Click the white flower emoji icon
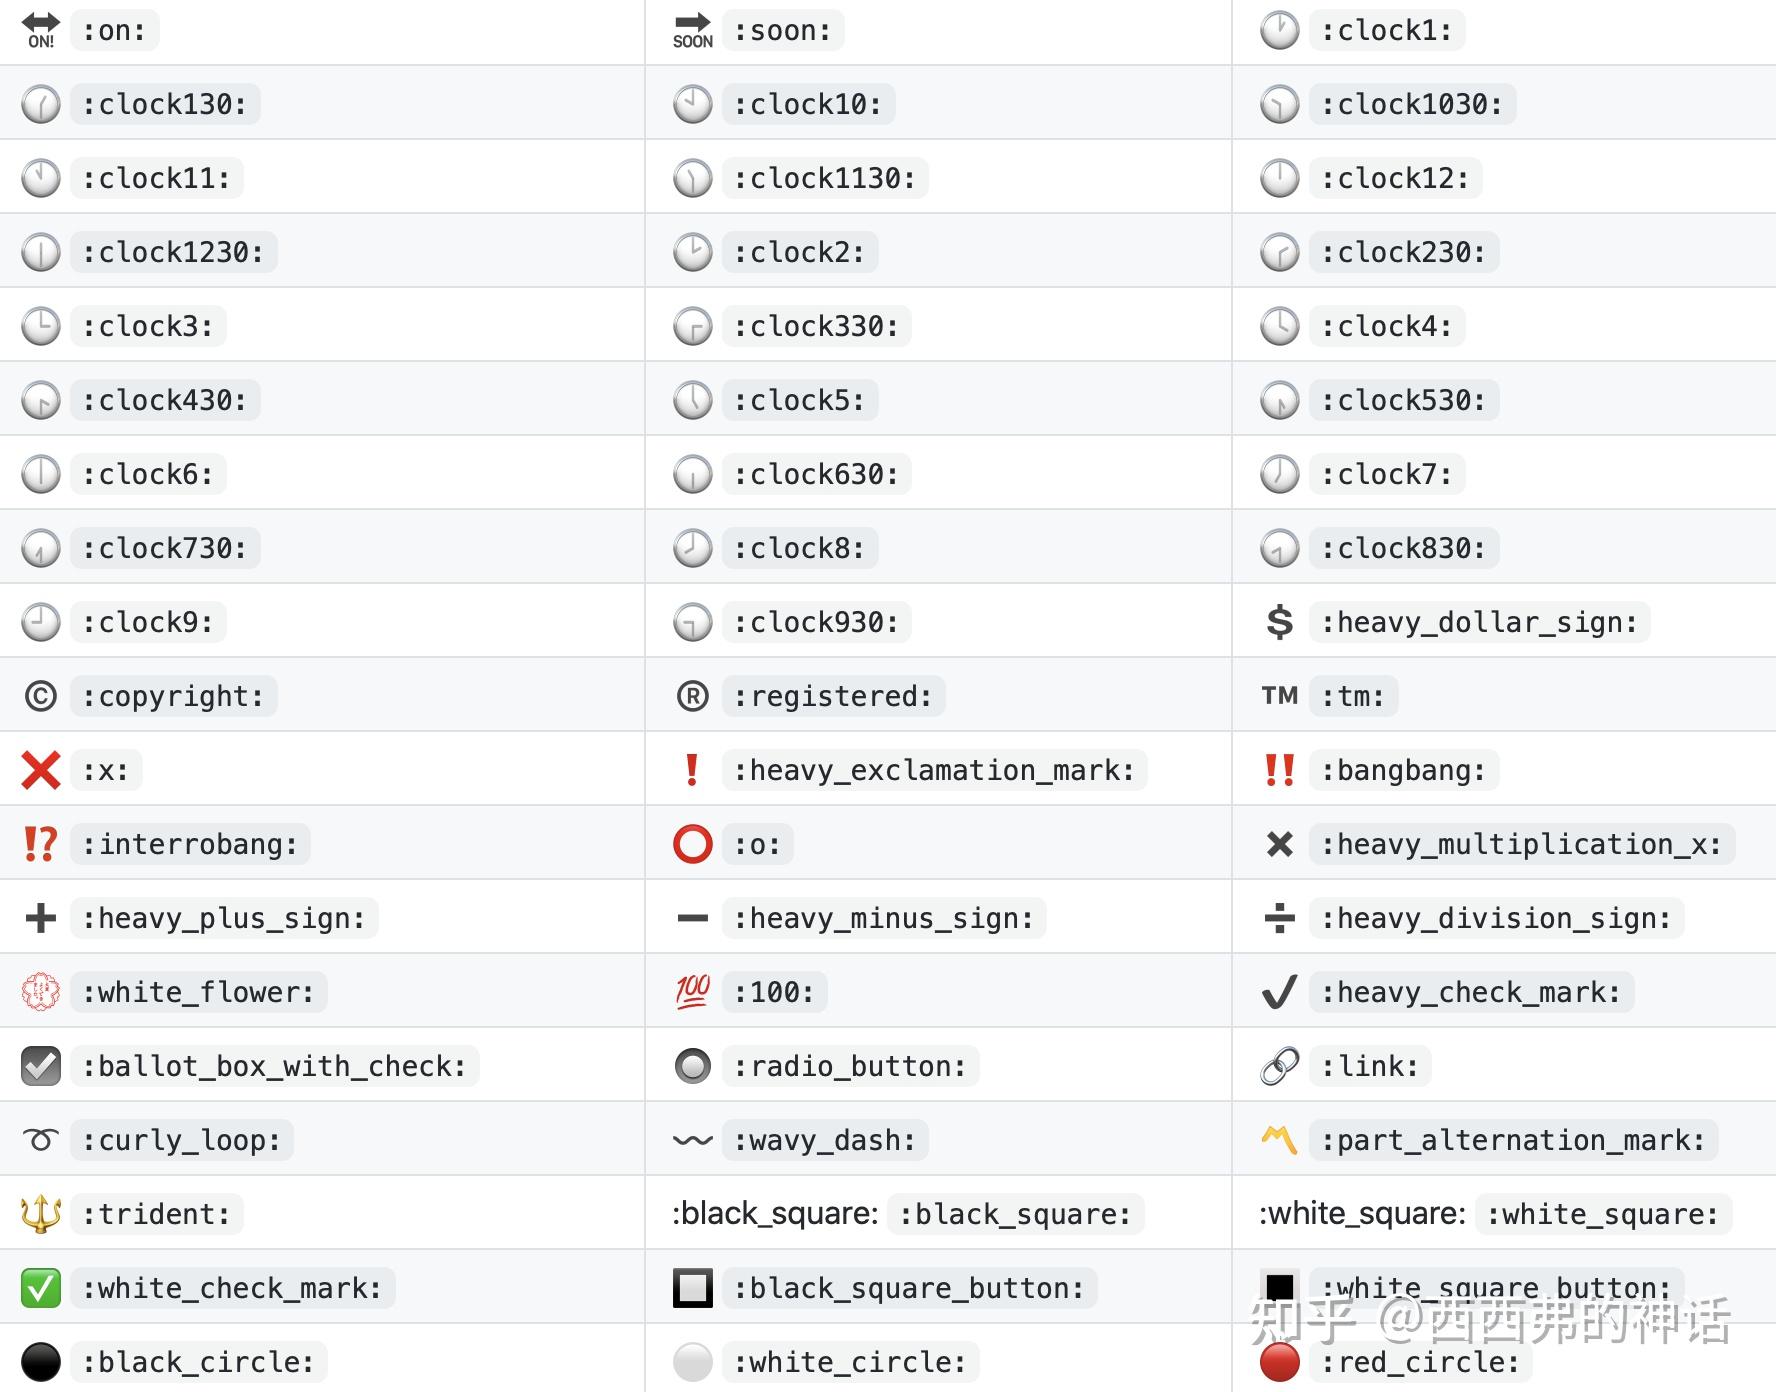Screen dimensions: 1776x1392 (x=41, y=992)
